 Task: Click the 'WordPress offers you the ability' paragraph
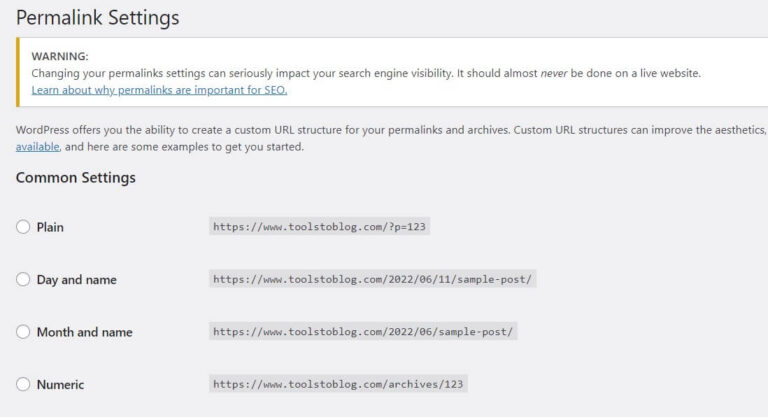click(392, 138)
